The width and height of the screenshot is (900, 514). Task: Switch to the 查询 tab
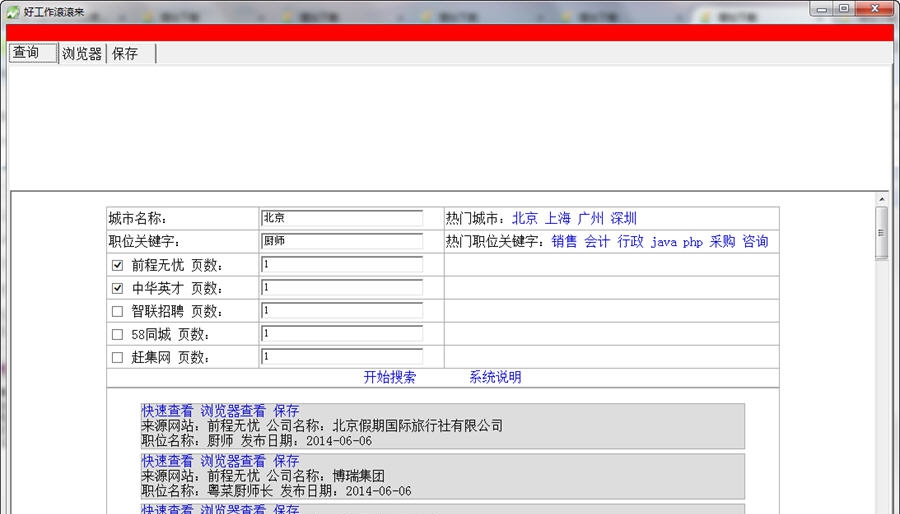(33, 53)
